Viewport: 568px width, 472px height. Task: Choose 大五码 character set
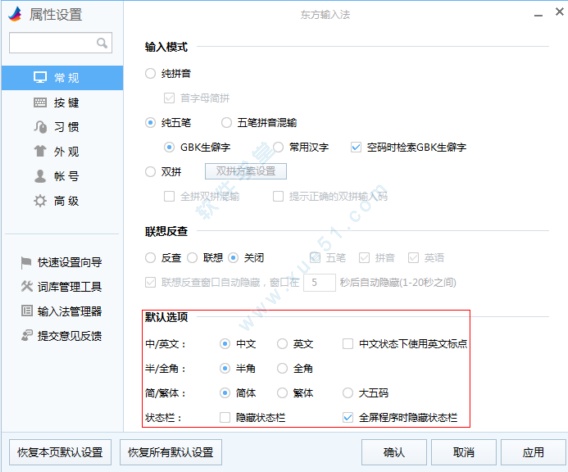click(x=348, y=393)
